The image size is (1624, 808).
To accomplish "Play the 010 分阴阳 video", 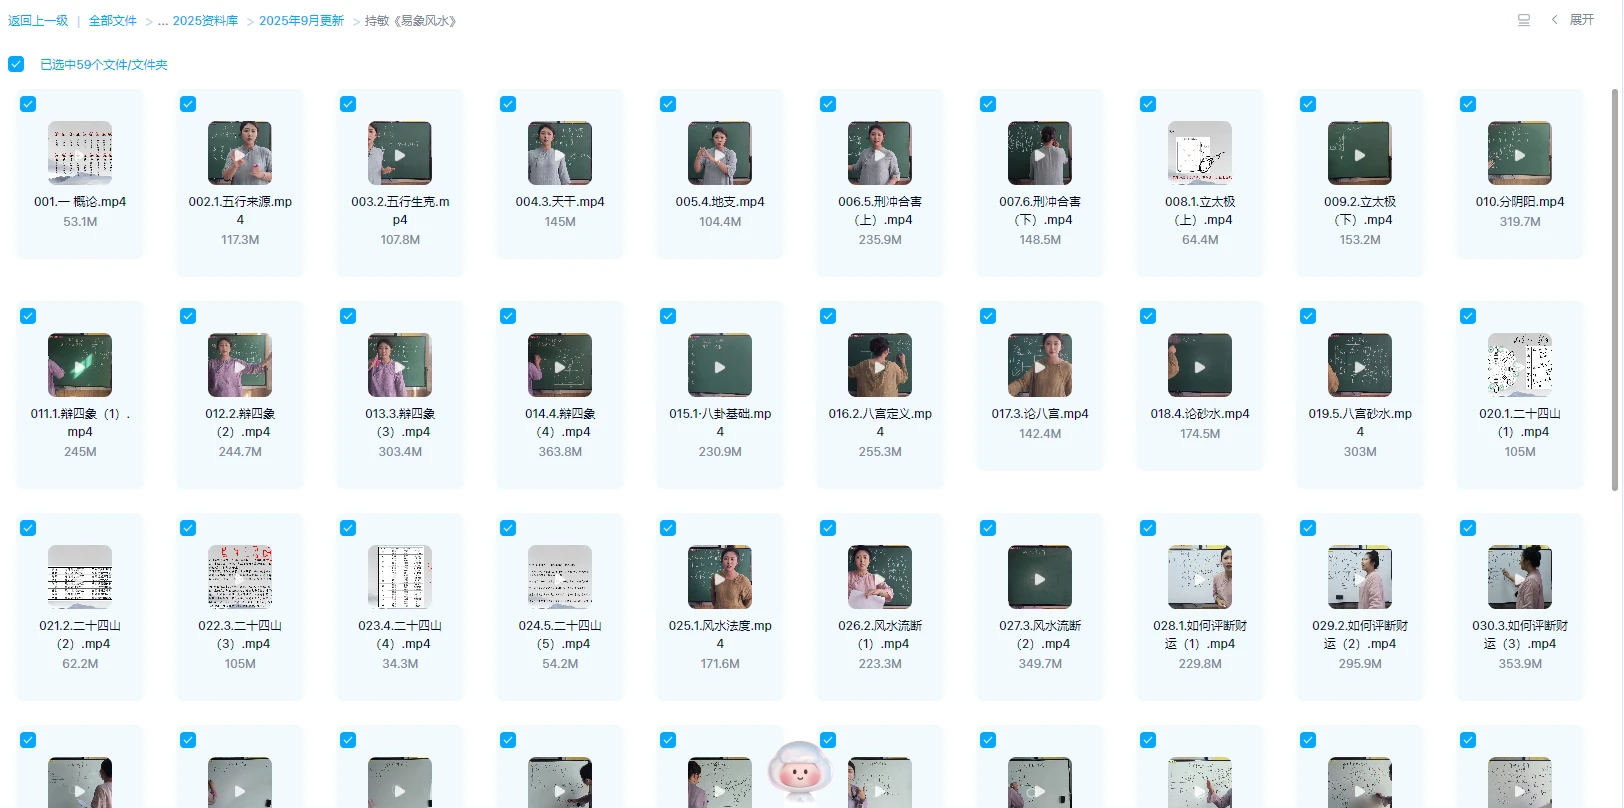I will tap(1520, 154).
